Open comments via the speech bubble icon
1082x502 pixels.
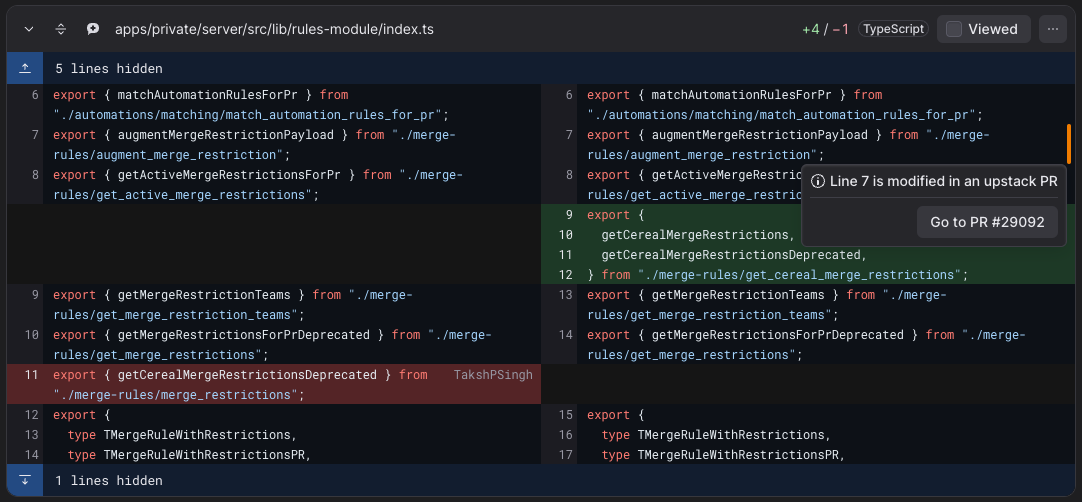[x=92, y=29]
